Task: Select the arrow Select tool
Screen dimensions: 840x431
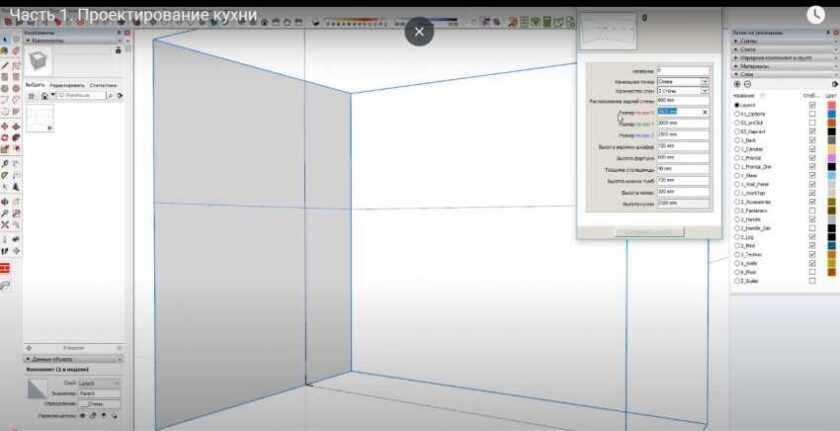Action: (6, 40)
